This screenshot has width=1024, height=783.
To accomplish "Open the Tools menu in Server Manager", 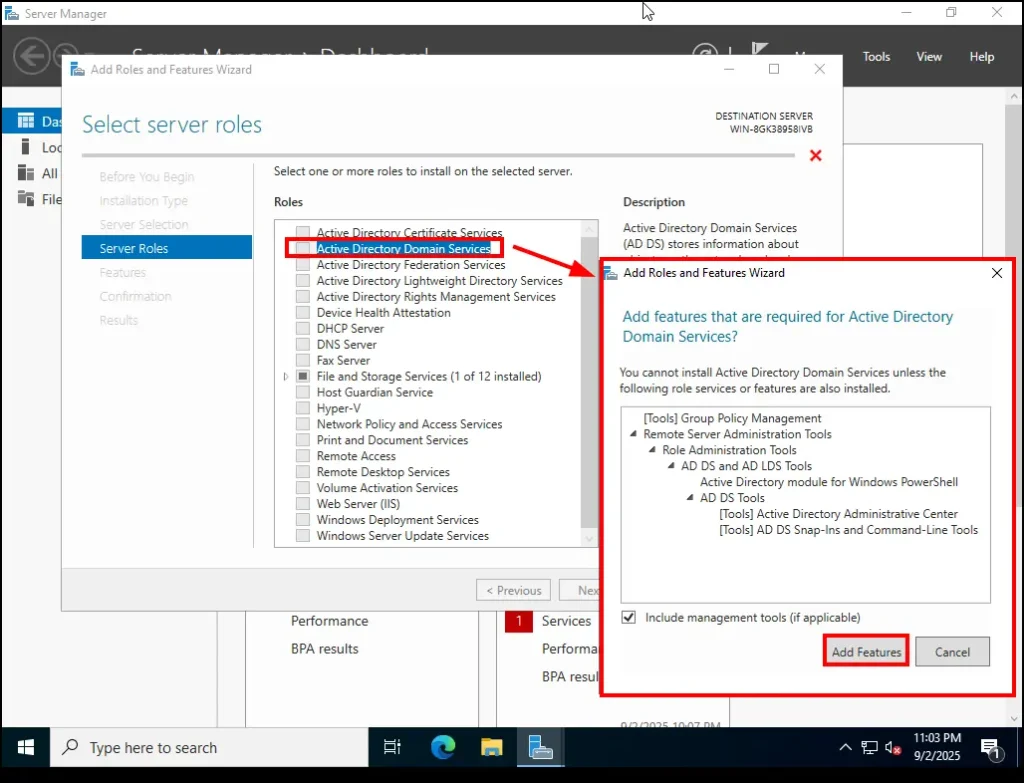I will [876, 57].
